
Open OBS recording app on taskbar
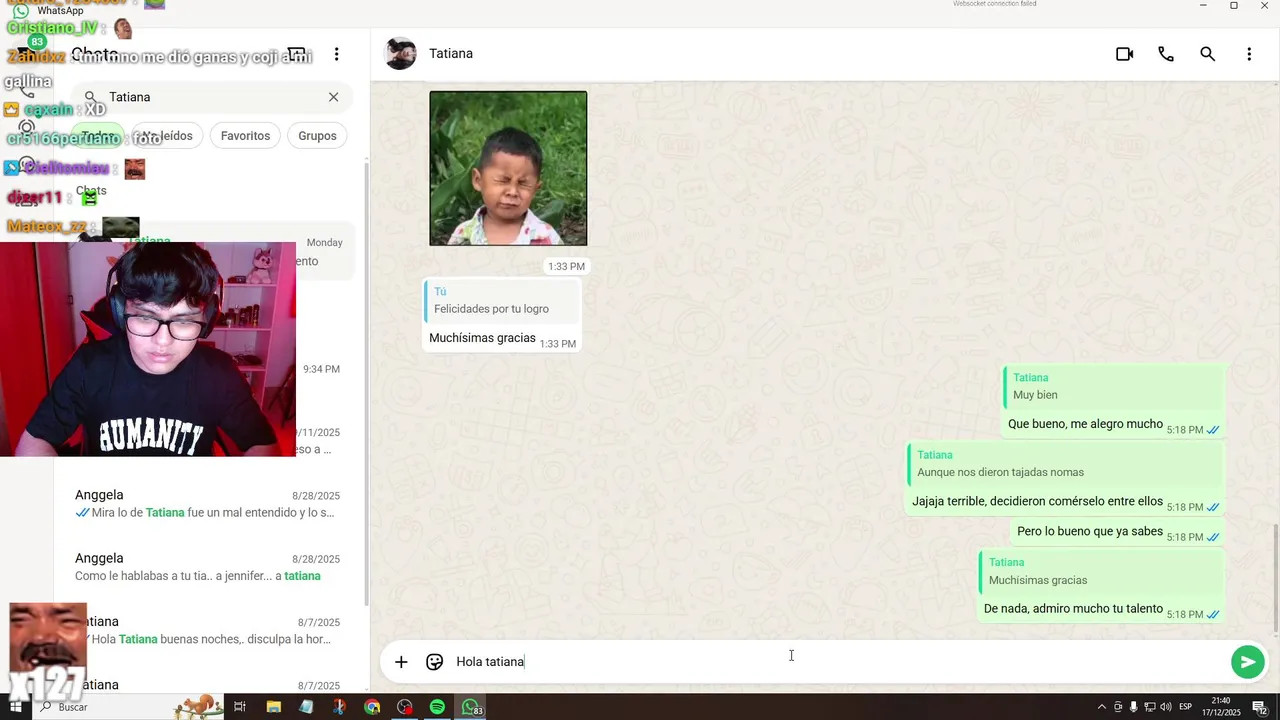[404, 707]
